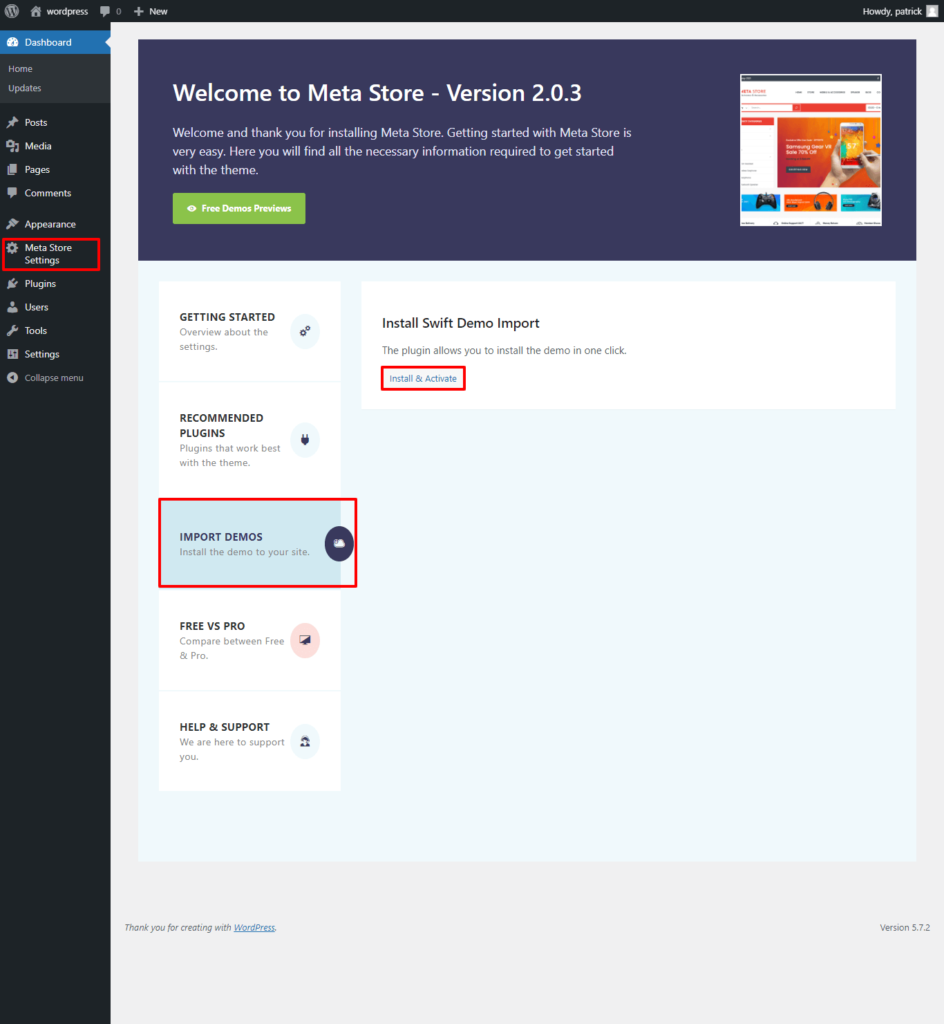The image size is (944, 1024).
Task: Open the Pages menu
Action: click(37, 170)
